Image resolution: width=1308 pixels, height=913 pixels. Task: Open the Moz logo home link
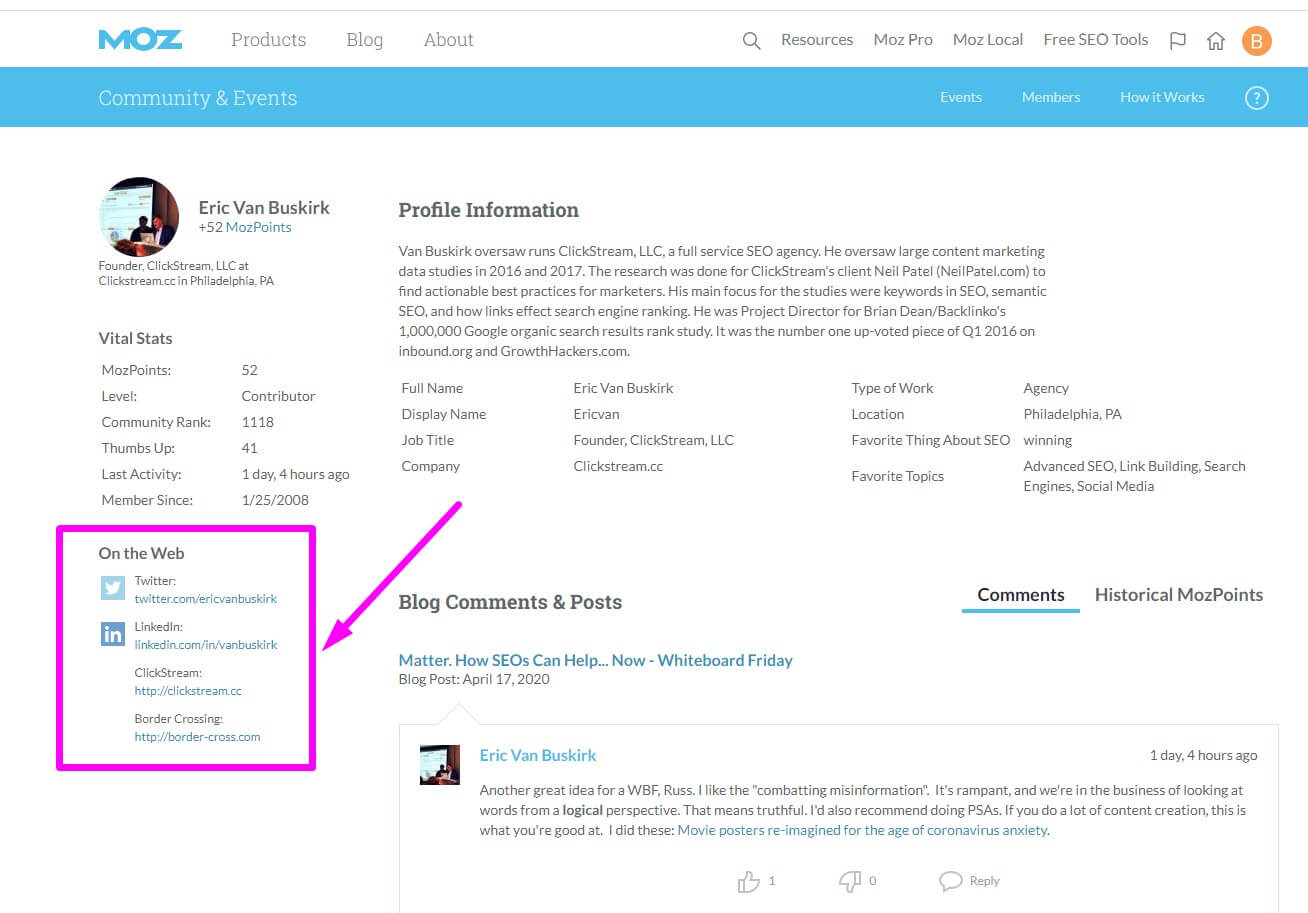pyautogui.click(x=140, y=40)
